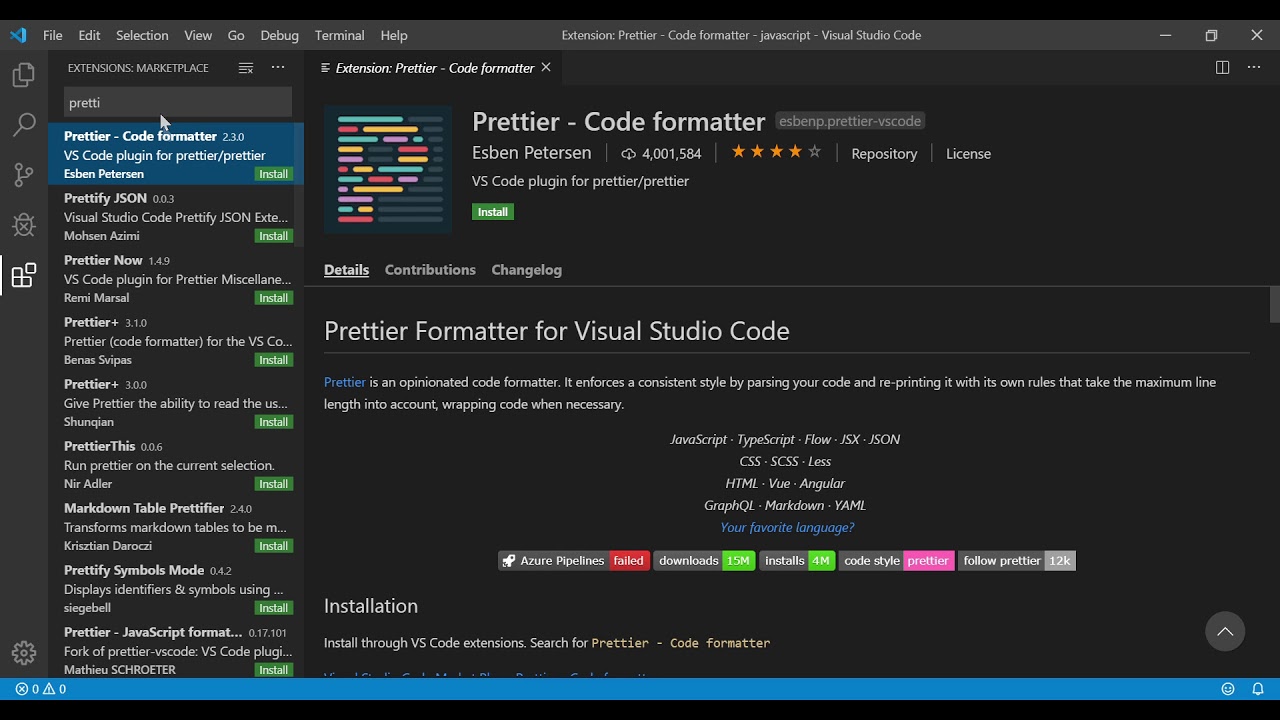
Task: Click the Azure Pipelines failed badge
Action: point(574,561)
